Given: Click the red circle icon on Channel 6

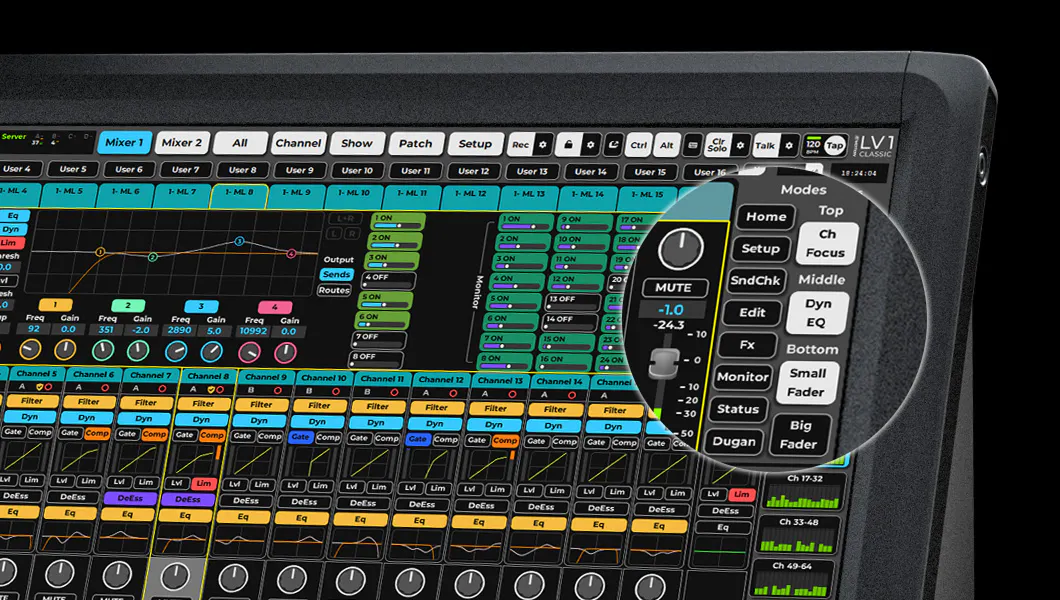Looking at the screenshot, I should click(x=105, y=388).
